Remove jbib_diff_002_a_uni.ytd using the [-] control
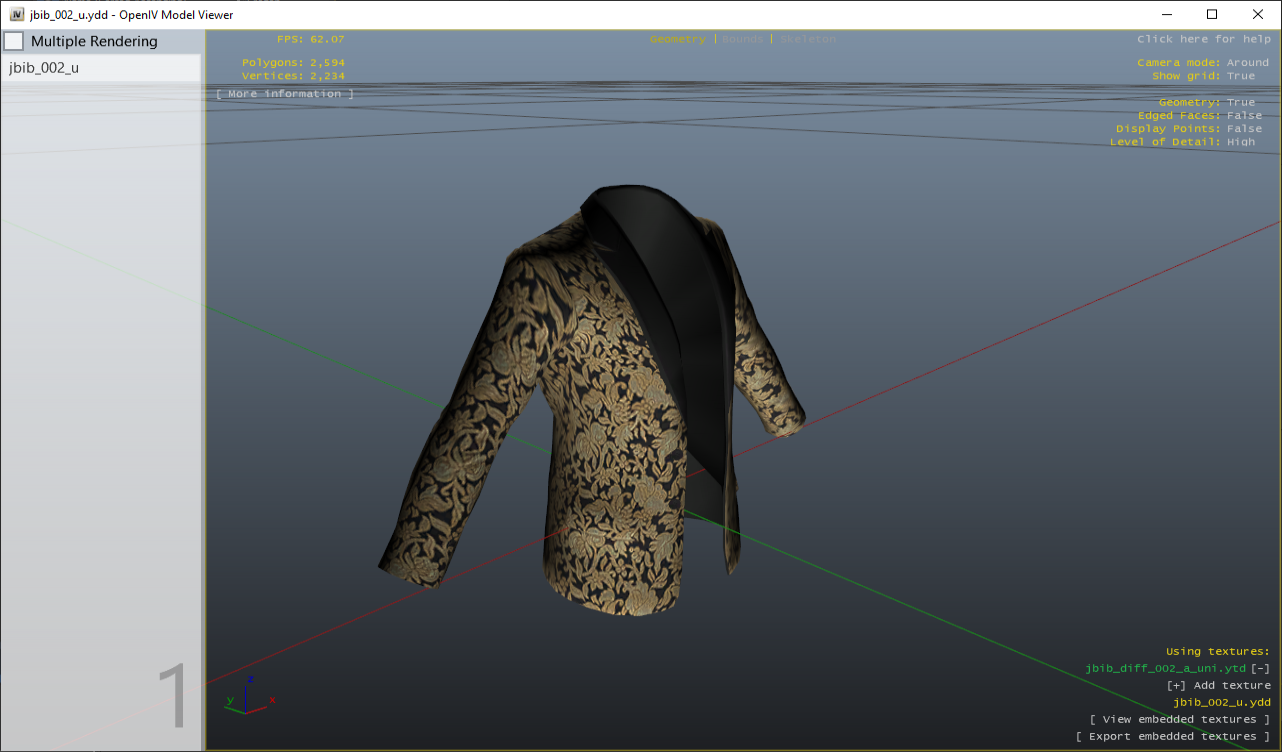This screenshot has width=1282, height=752. coord(1261,668)
